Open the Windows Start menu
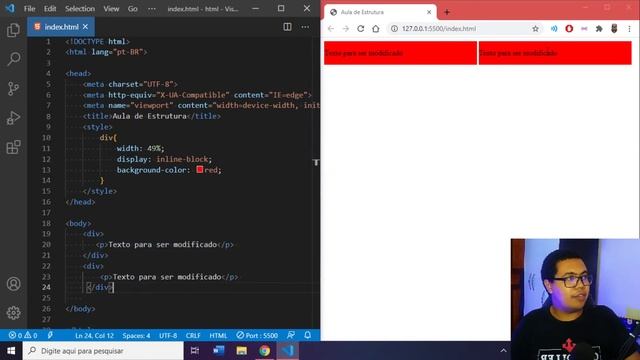 coord(11,351)
